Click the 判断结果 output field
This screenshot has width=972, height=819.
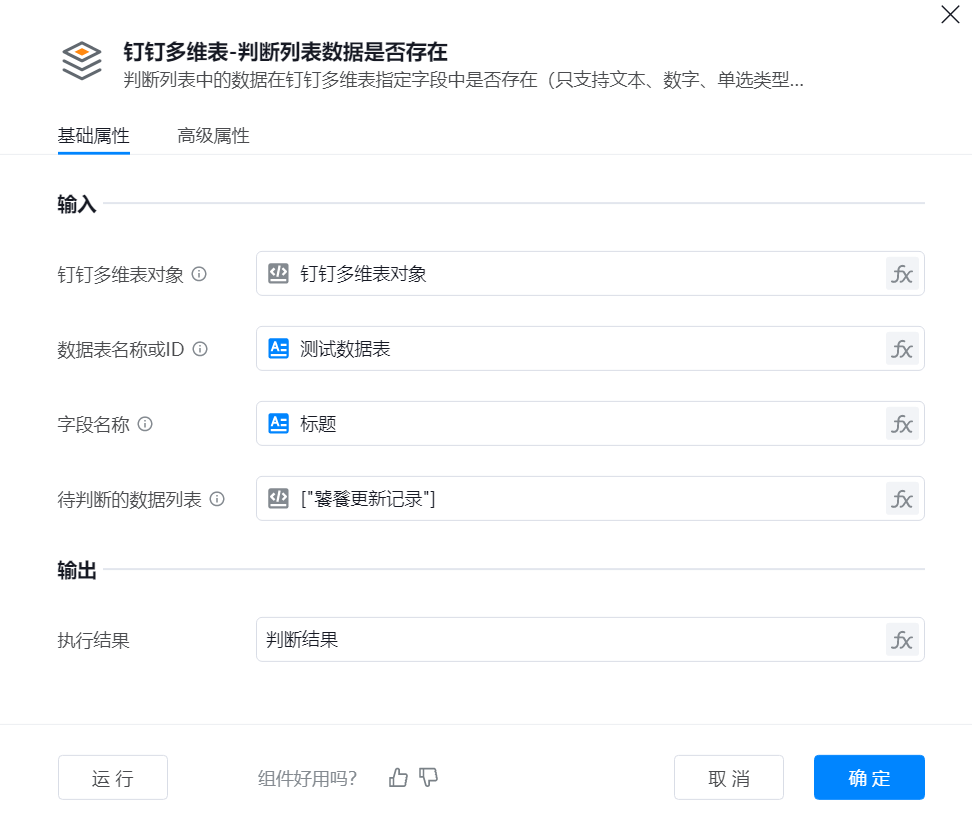pos(570,640)
